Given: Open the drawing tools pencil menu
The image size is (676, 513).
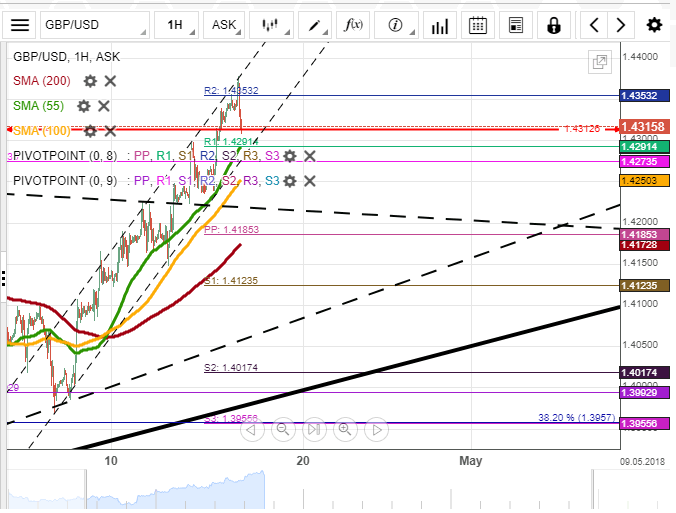Looking at the screenshot, I should (x=314, y=24).
